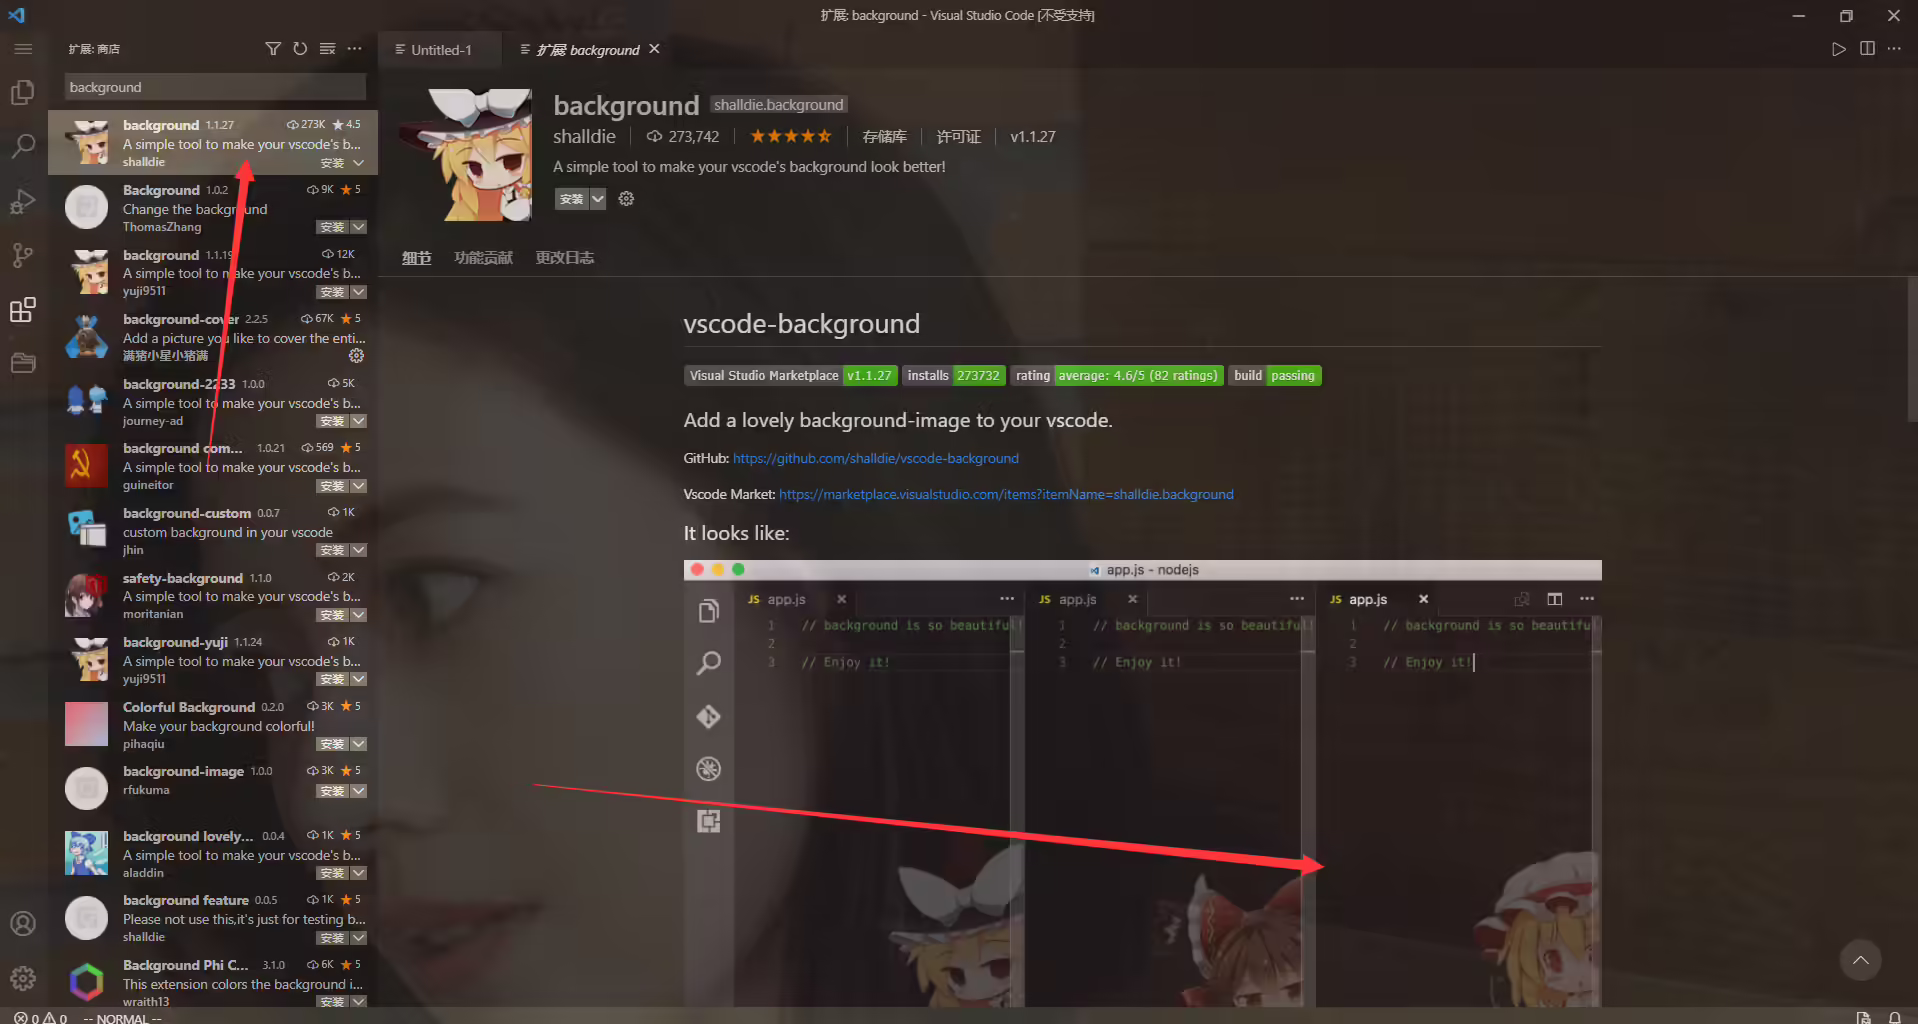Expand install dropdown for shalldie background row
This screenshot has width=1918, height=1024.
click(x=359, y=163)
